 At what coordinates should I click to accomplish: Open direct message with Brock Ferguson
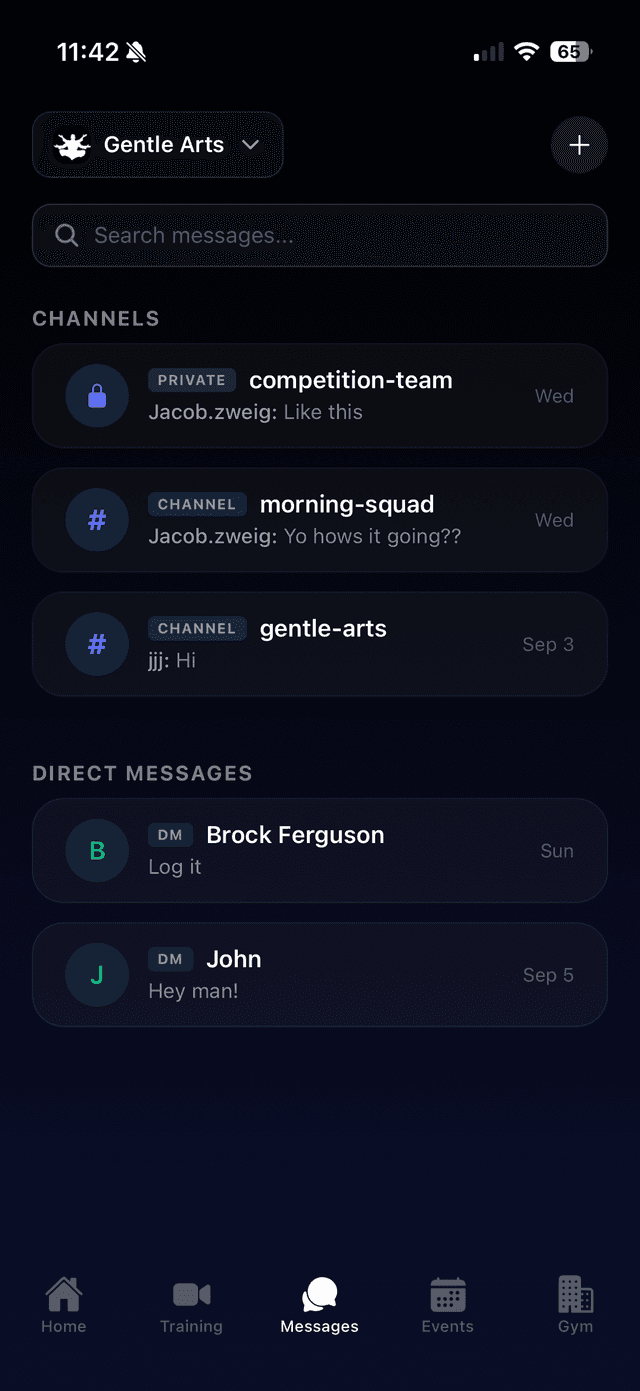click(295, 836)
